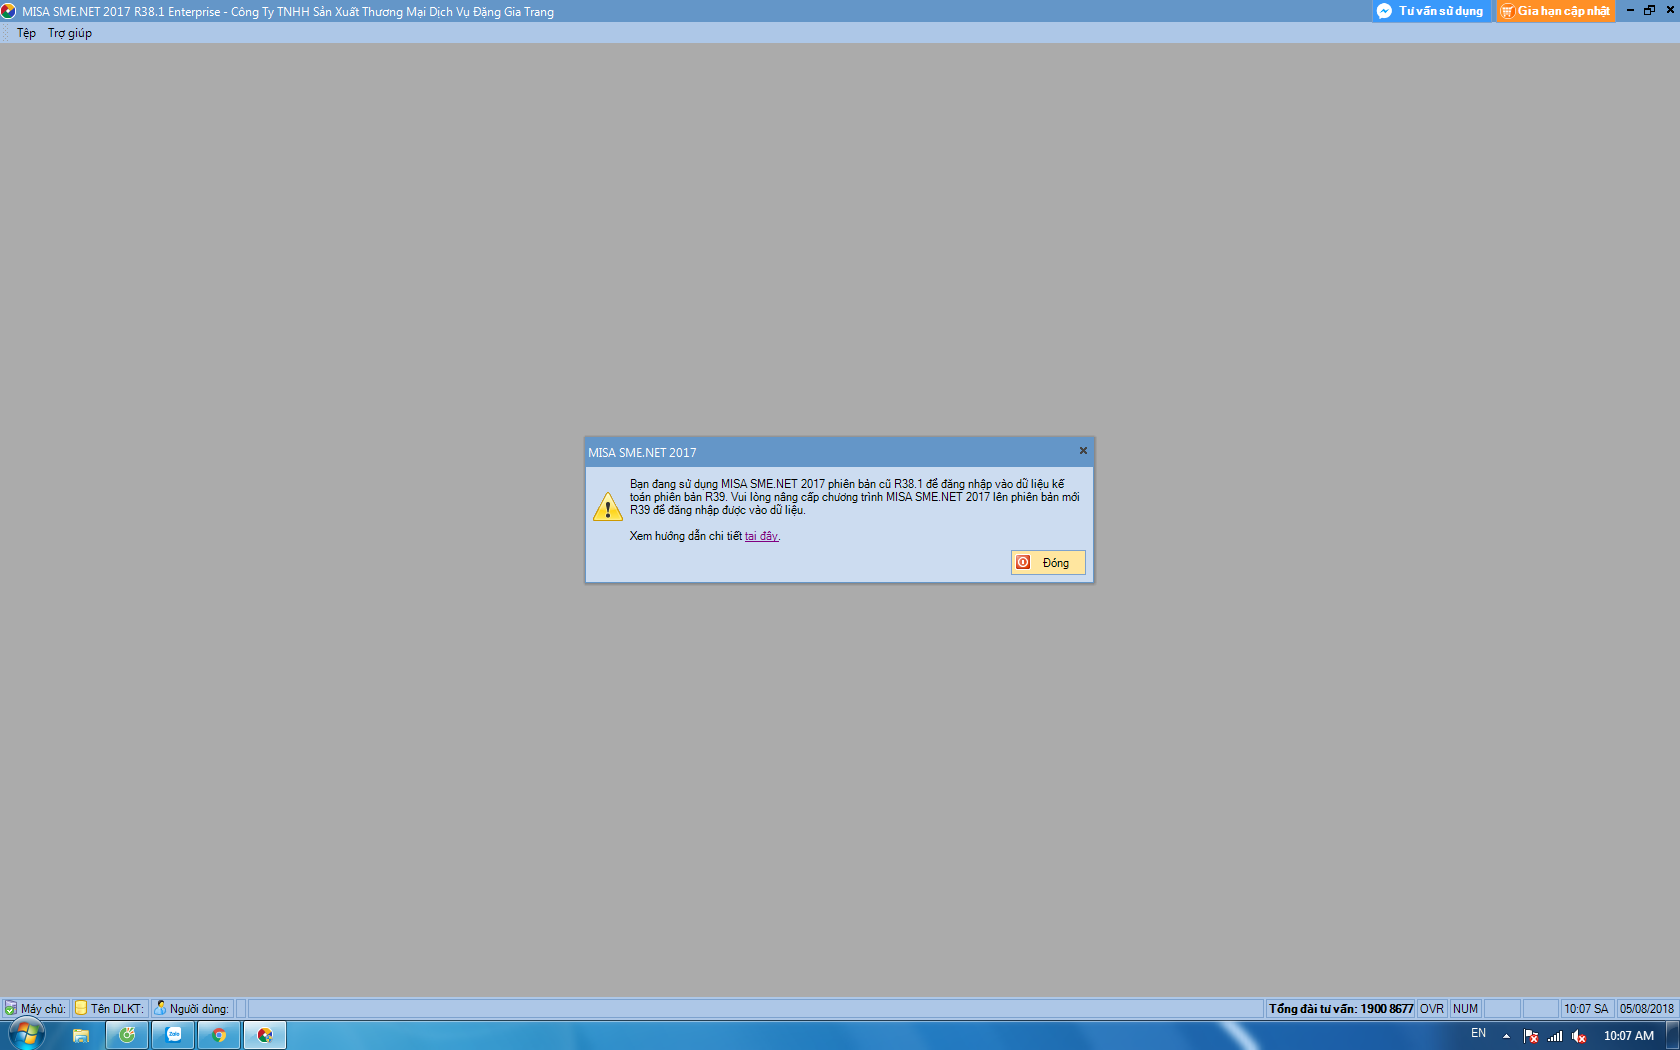Image resolution: width=1680 pixels, height=1050 pixels.
Task: Click the Gia hạn cập nhật button
Action: pyautogui.click(x=1555, y=11)
